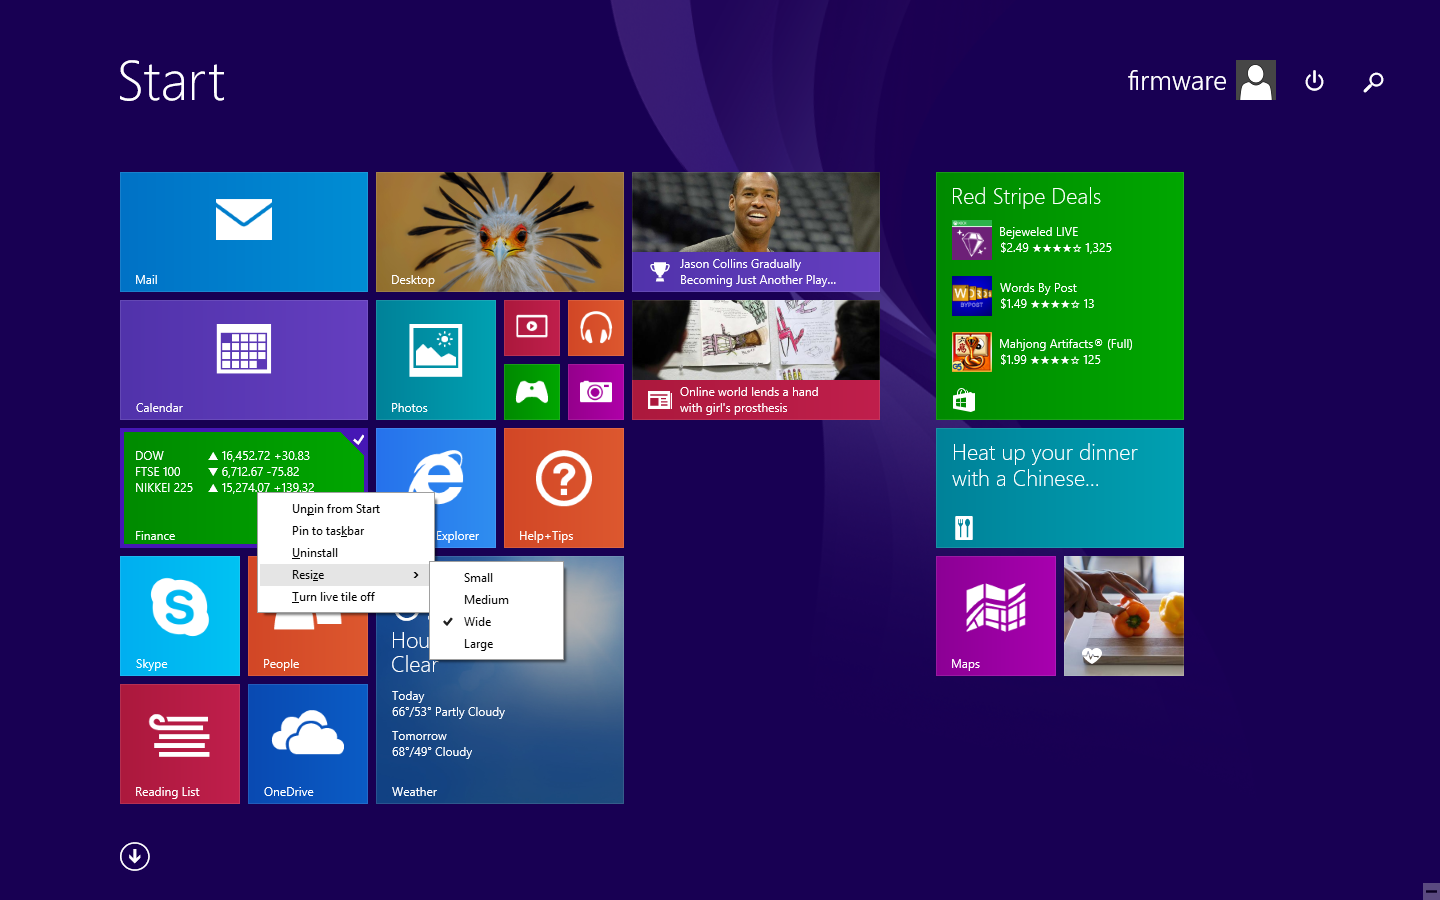
Task: Choose Pin to taskbar
Action: tap(346, 531)
